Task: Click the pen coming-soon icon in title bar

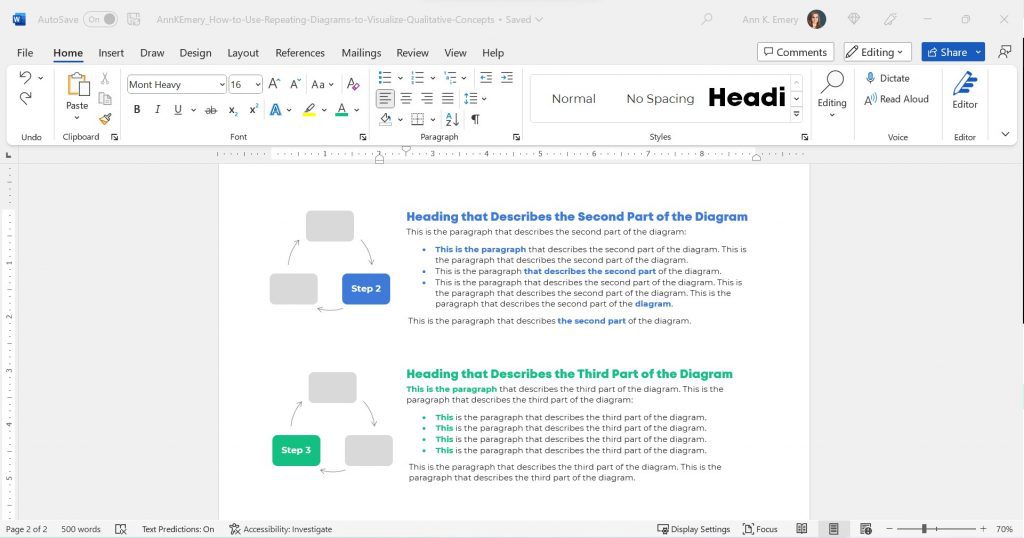Action: (x=888, y=20)
